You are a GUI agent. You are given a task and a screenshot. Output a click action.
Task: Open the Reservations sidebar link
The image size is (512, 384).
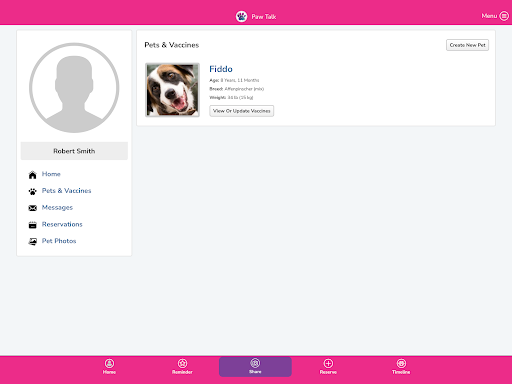(62, 224)
